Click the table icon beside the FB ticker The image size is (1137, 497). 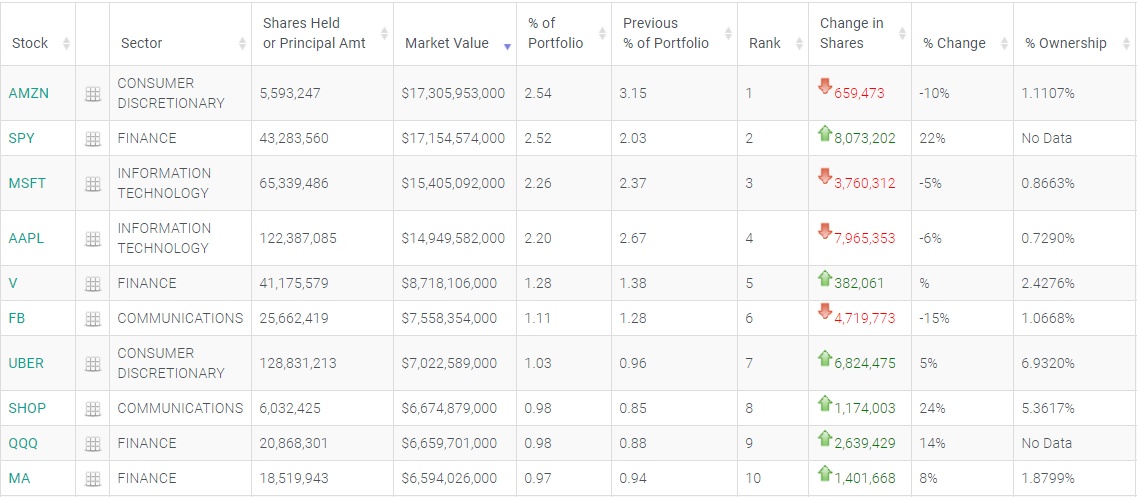tap(93, 319)
